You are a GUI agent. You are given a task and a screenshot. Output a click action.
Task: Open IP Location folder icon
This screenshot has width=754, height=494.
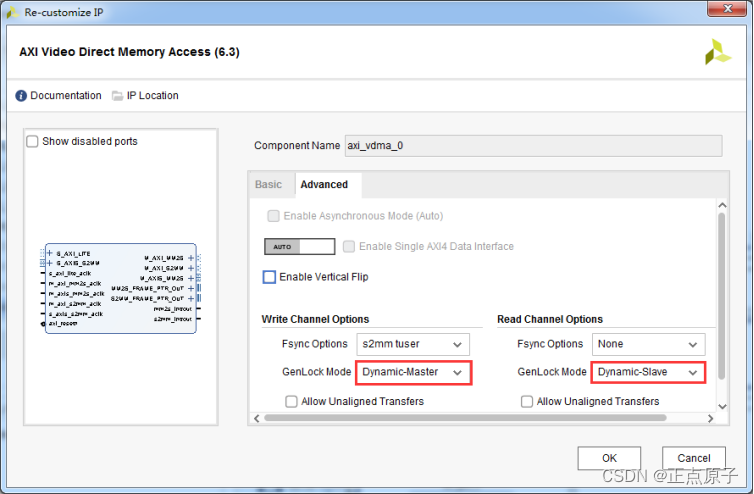pos(117,96)
